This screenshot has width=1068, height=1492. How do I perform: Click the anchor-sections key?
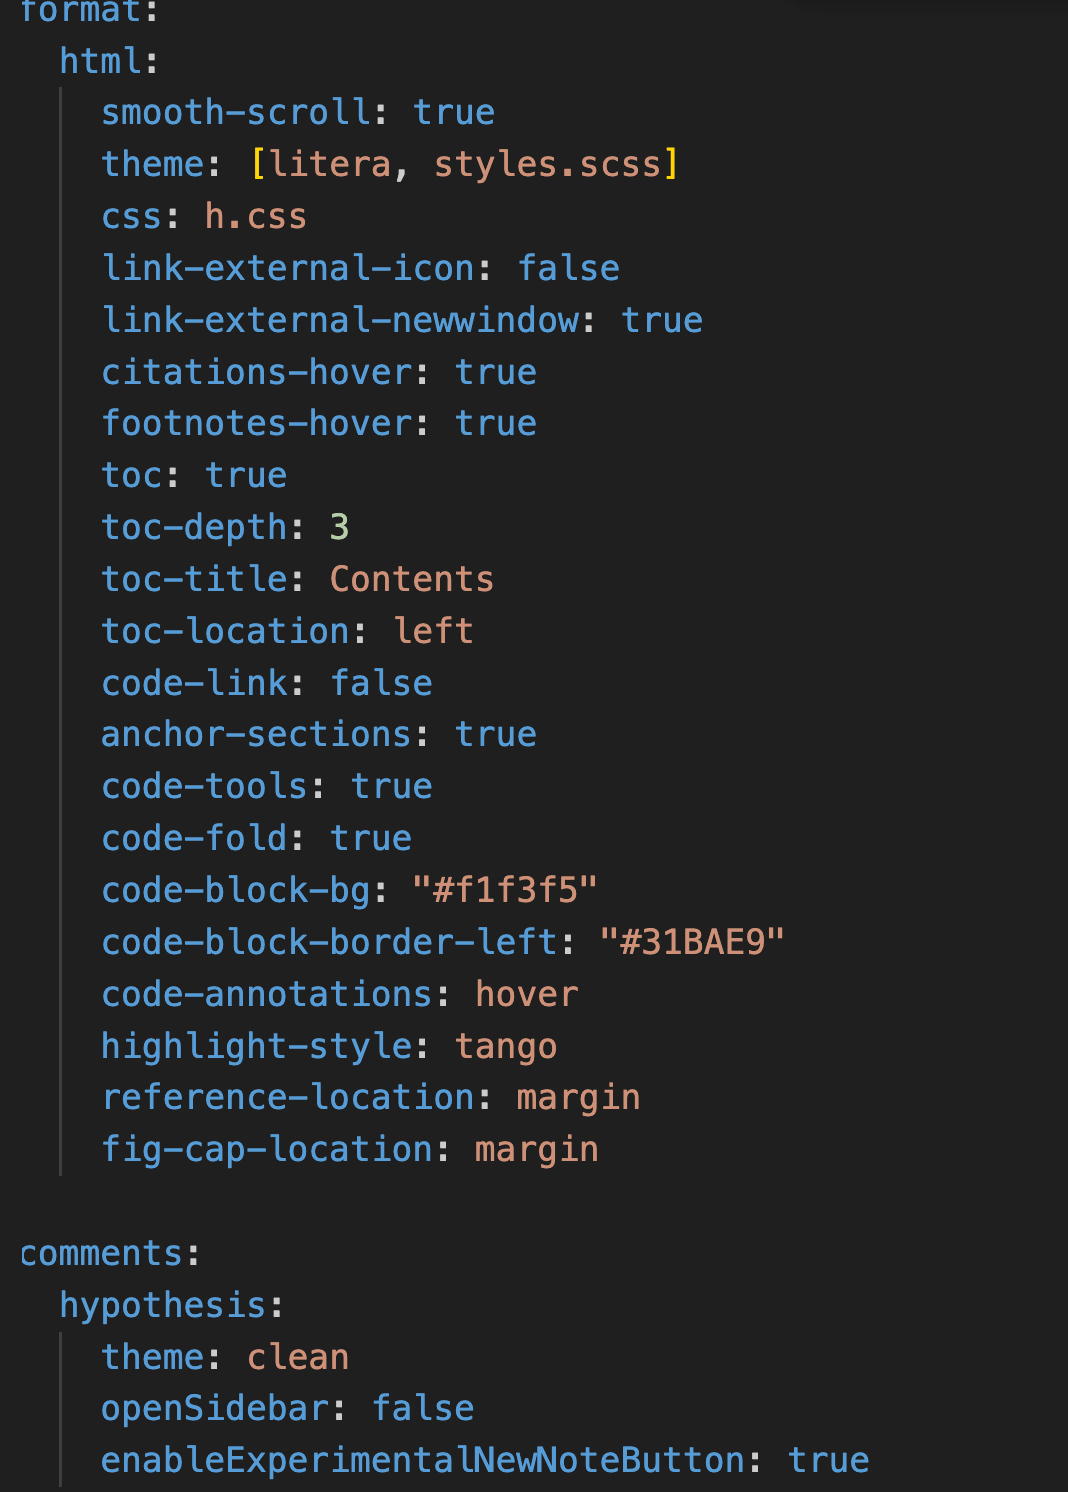click(x=257, y=734)
